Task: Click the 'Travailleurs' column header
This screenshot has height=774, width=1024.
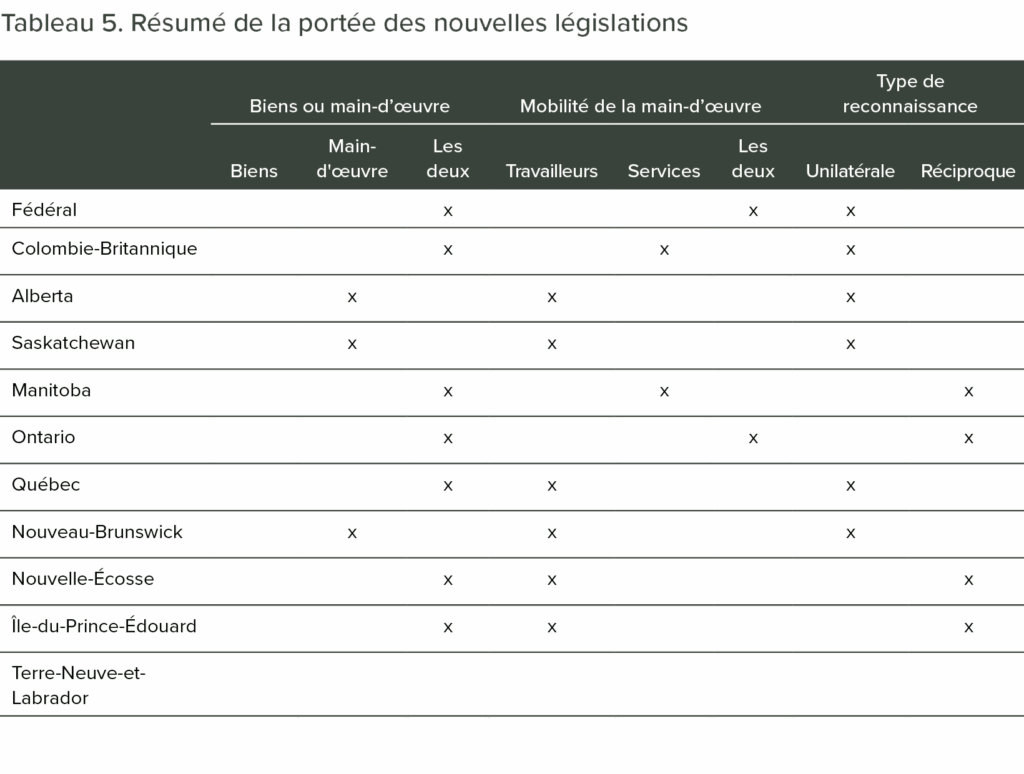Action: 551,171
